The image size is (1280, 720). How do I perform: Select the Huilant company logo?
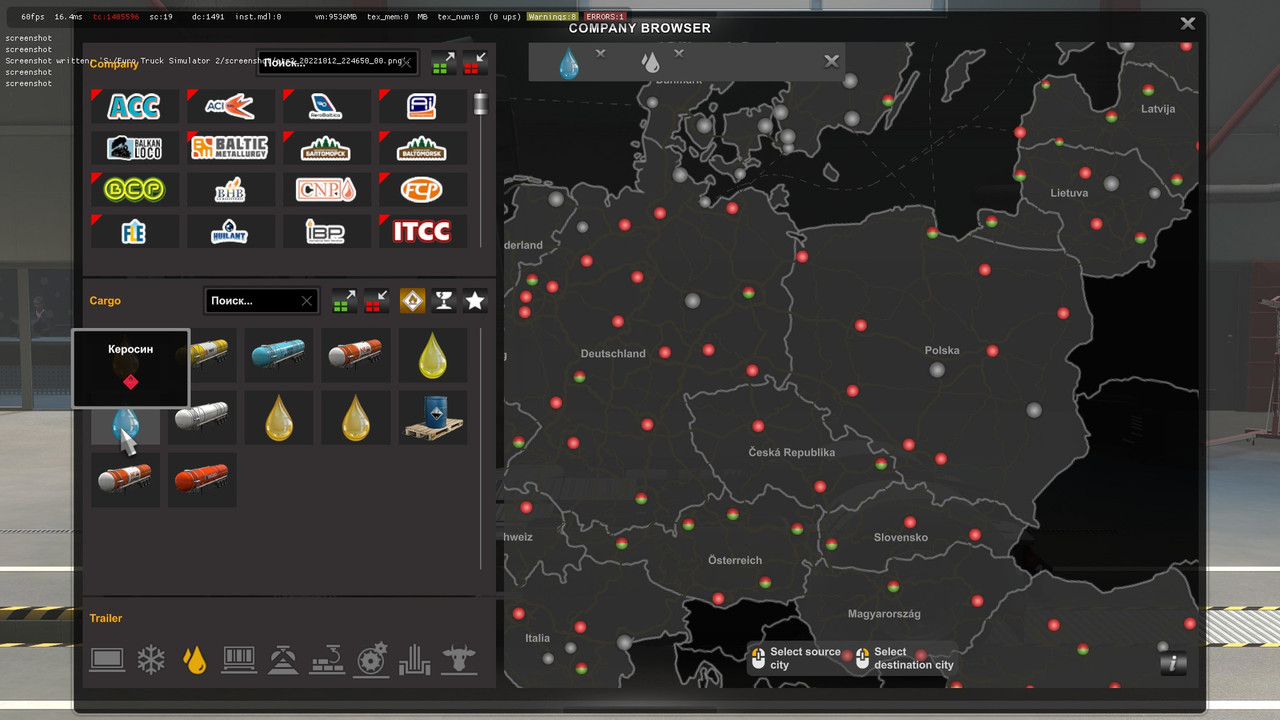(x=231, y=231)
